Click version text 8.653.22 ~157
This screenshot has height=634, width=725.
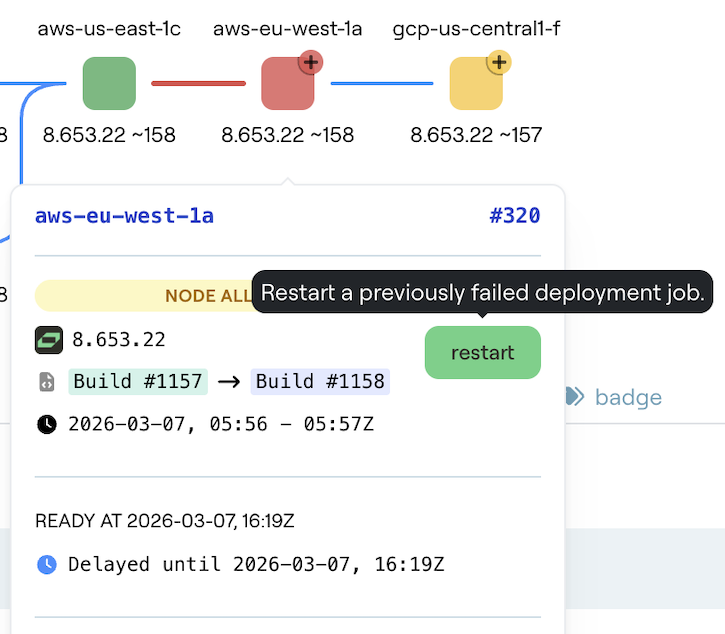point(476,135)
